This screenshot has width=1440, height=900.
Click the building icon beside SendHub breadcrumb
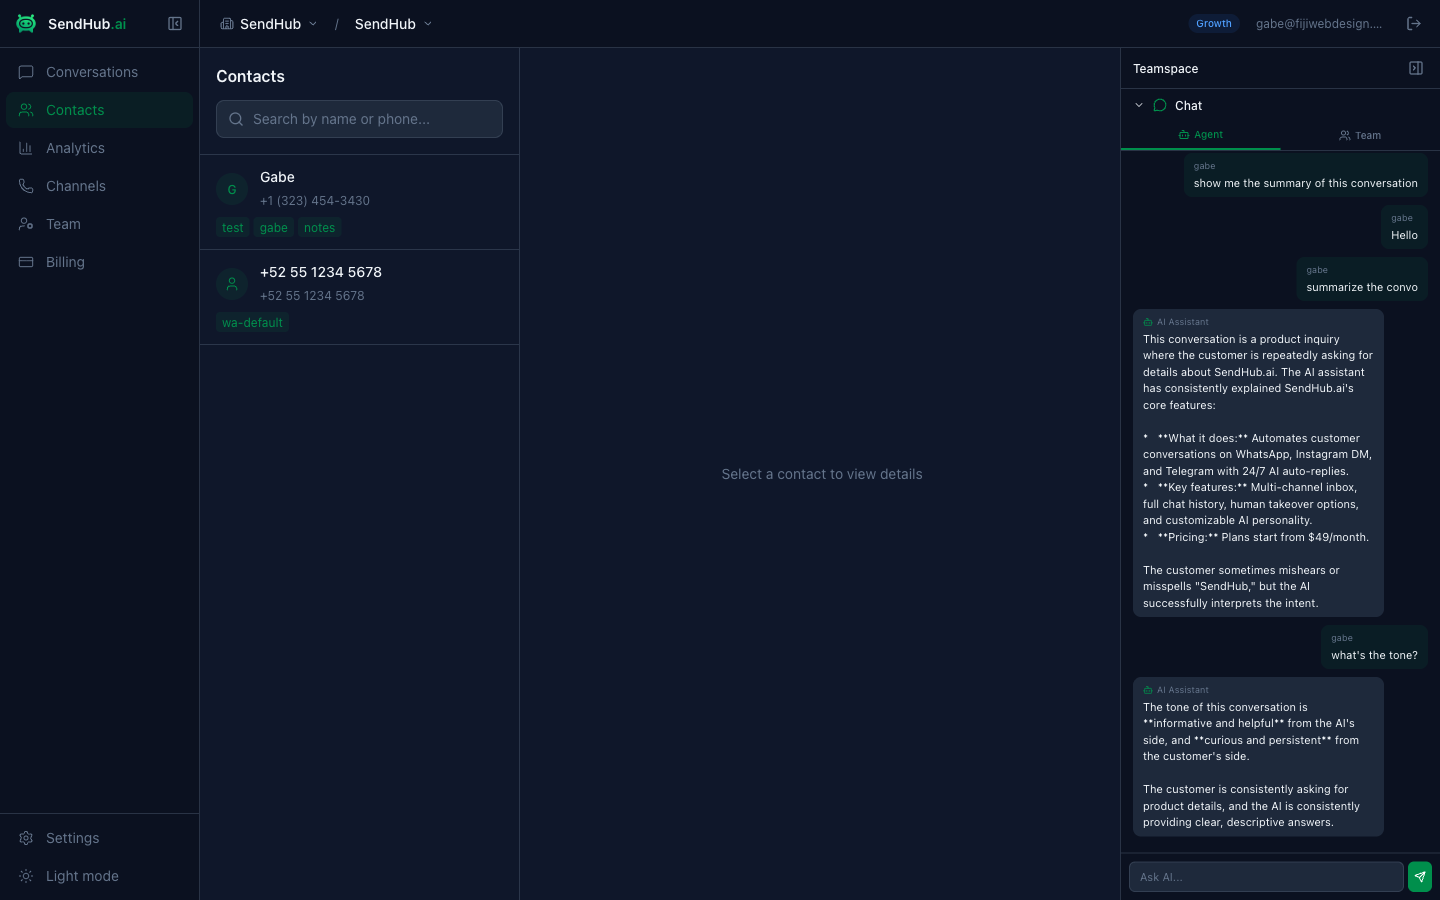[227, 24]
